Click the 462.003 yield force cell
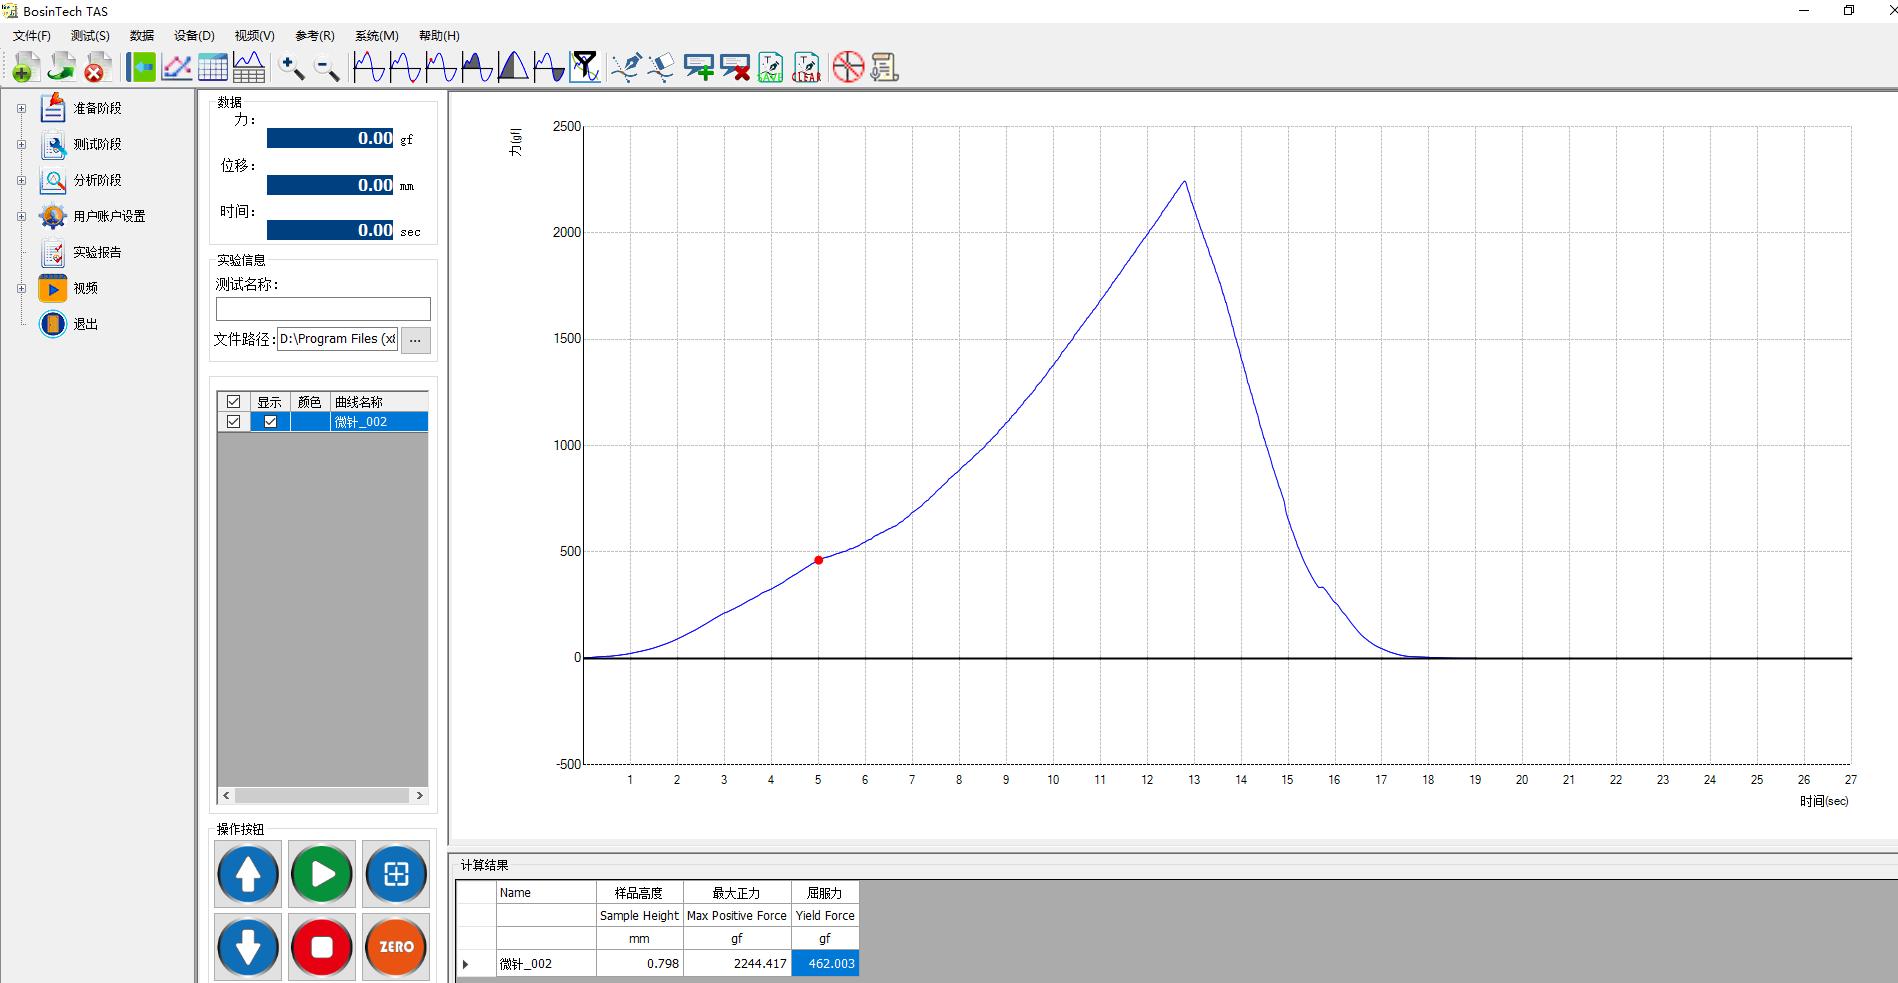 (825, 964)
